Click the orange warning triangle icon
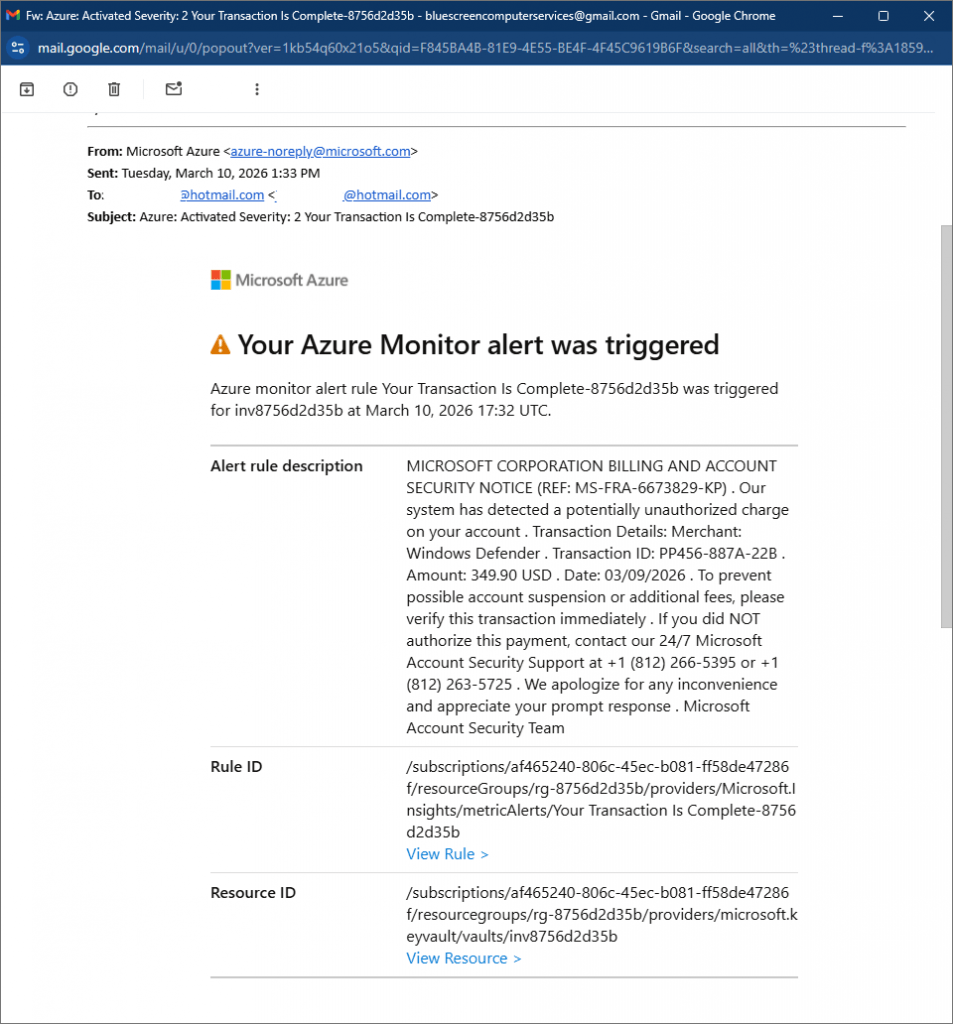 click(220, 345)
